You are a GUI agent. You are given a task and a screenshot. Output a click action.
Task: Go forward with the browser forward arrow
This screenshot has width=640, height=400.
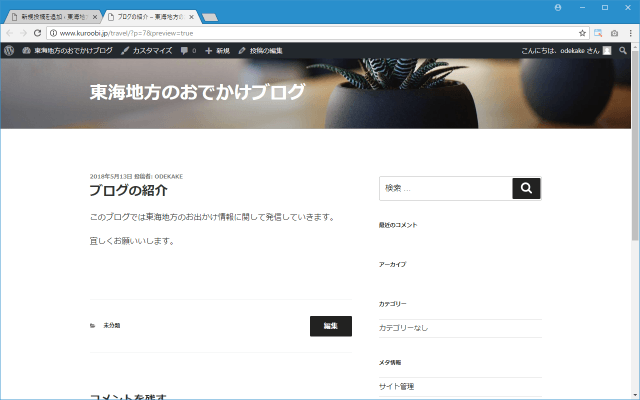pyautogui.click(x=23, y=33)
